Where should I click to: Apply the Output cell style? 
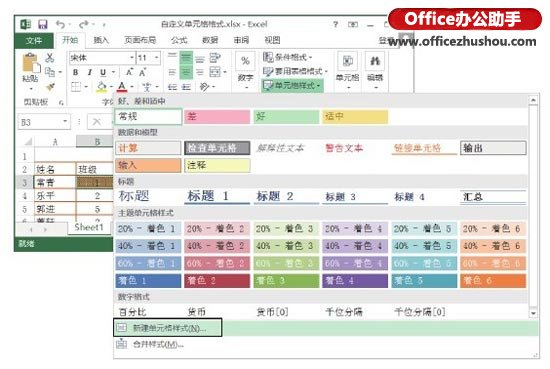(x=493, y=148)
